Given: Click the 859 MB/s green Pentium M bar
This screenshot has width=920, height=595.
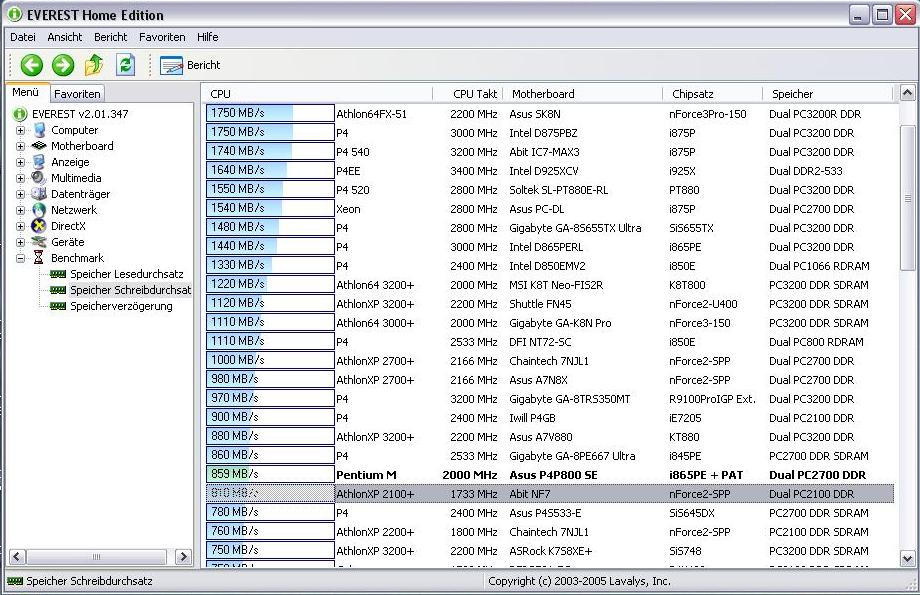Looking at the screenshot, I should (270, 474).
